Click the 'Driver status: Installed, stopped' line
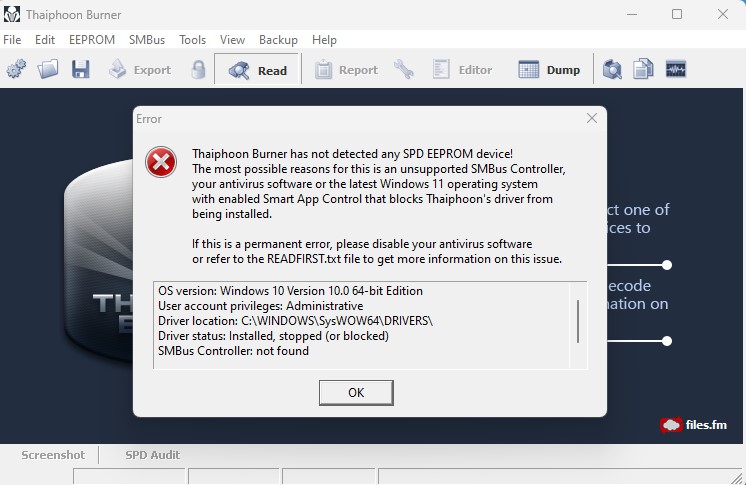 [x=274, y=336]
